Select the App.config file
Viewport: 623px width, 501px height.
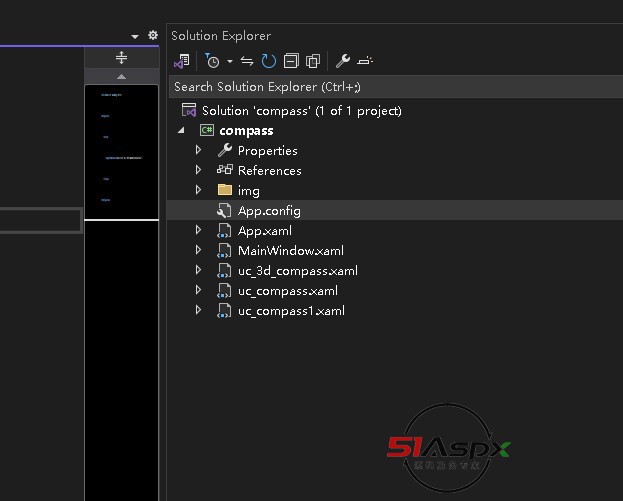[268, 211]
